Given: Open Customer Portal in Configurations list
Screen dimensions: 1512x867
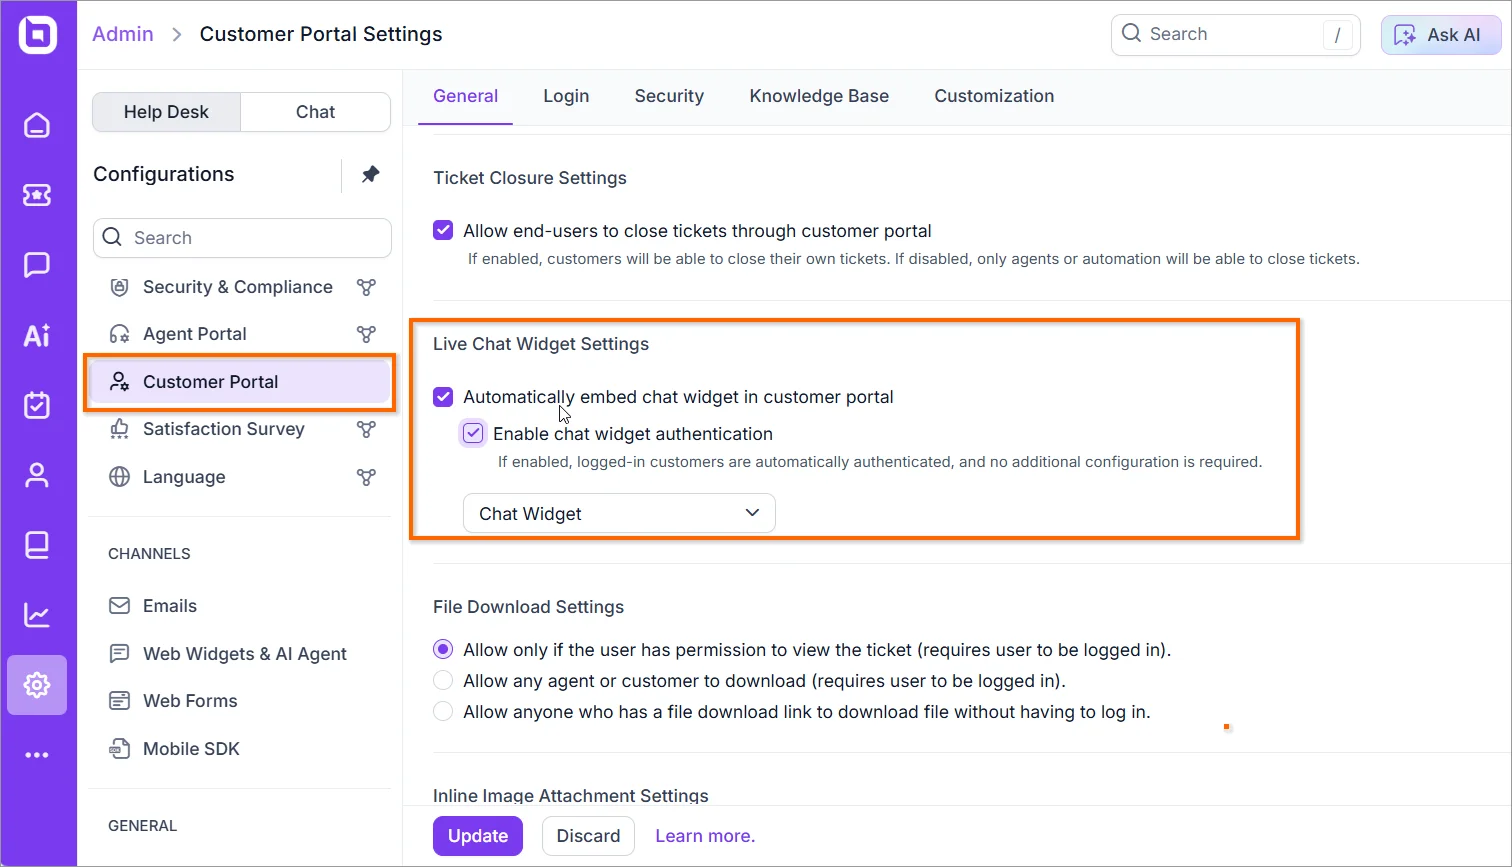Looking at the screenshot, I should (x=240, y=382).
